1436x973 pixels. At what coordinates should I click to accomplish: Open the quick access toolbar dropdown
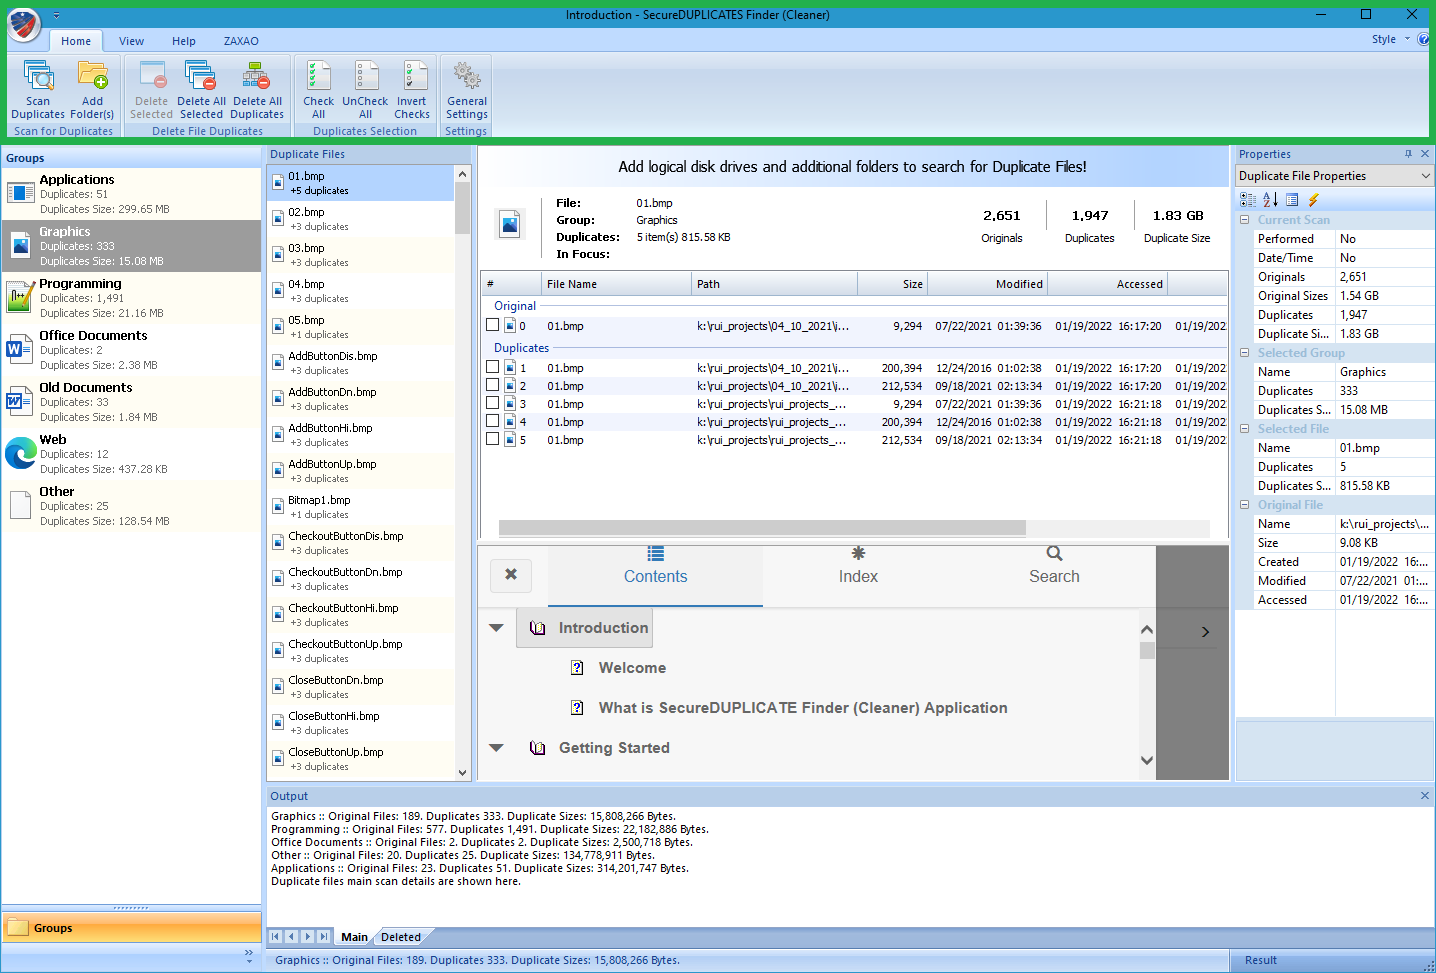(56, 16)
